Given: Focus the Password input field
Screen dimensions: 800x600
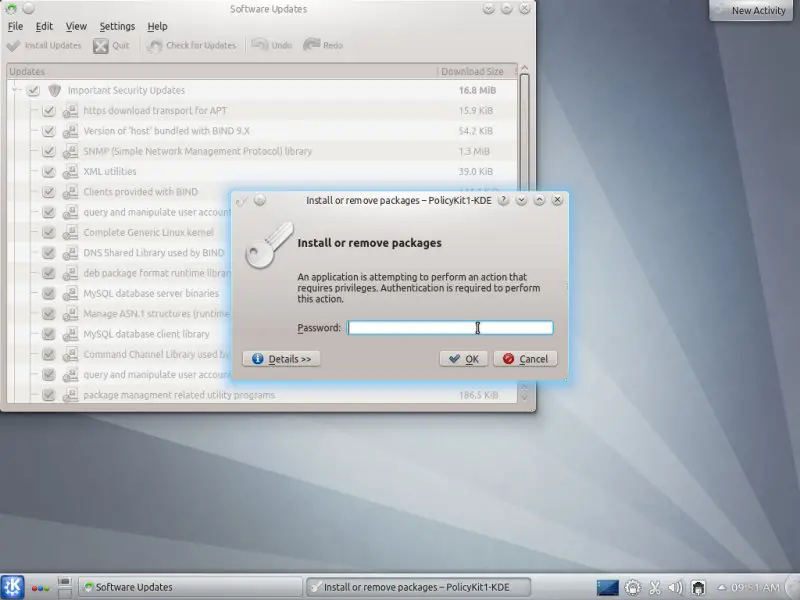Looking at the screenshot, I should pos(450,328).
